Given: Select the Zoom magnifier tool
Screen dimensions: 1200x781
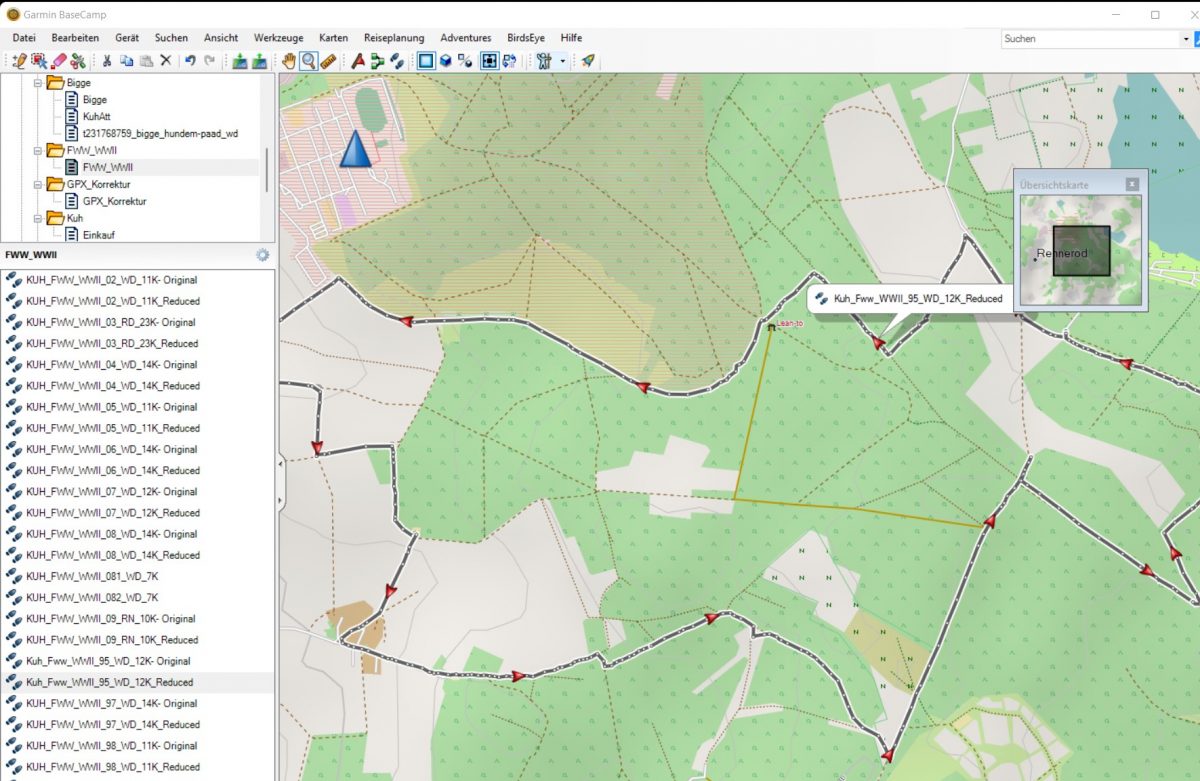Looking at the screenshot, I should coord(309,61).
